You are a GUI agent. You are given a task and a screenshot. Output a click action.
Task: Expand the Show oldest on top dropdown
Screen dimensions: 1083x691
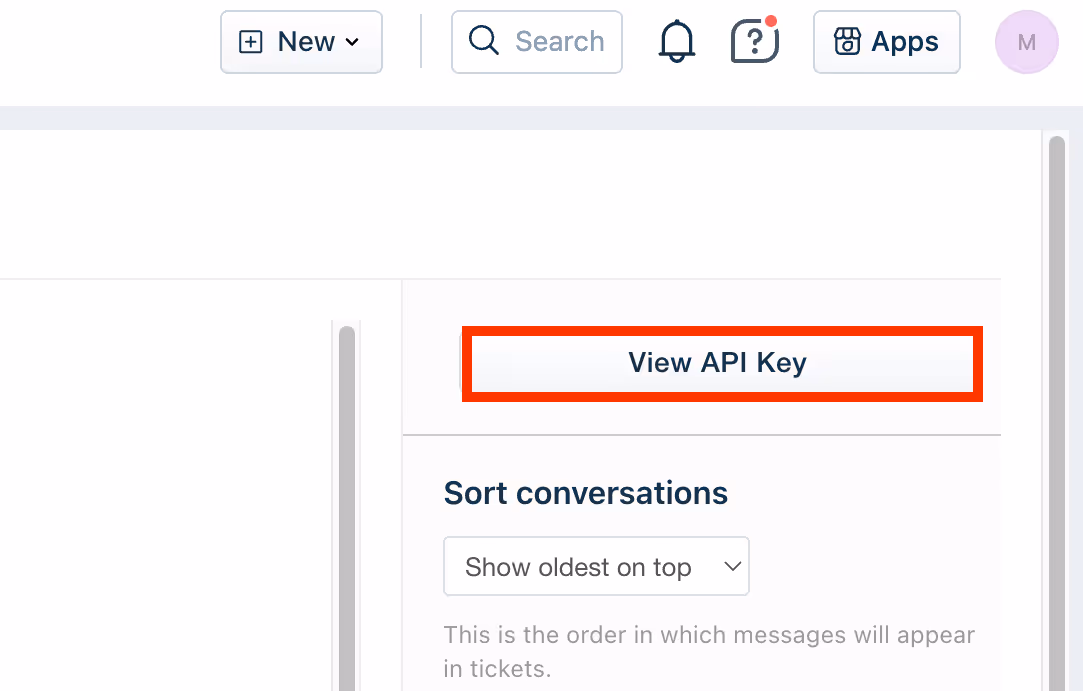[x=596, y=566]
